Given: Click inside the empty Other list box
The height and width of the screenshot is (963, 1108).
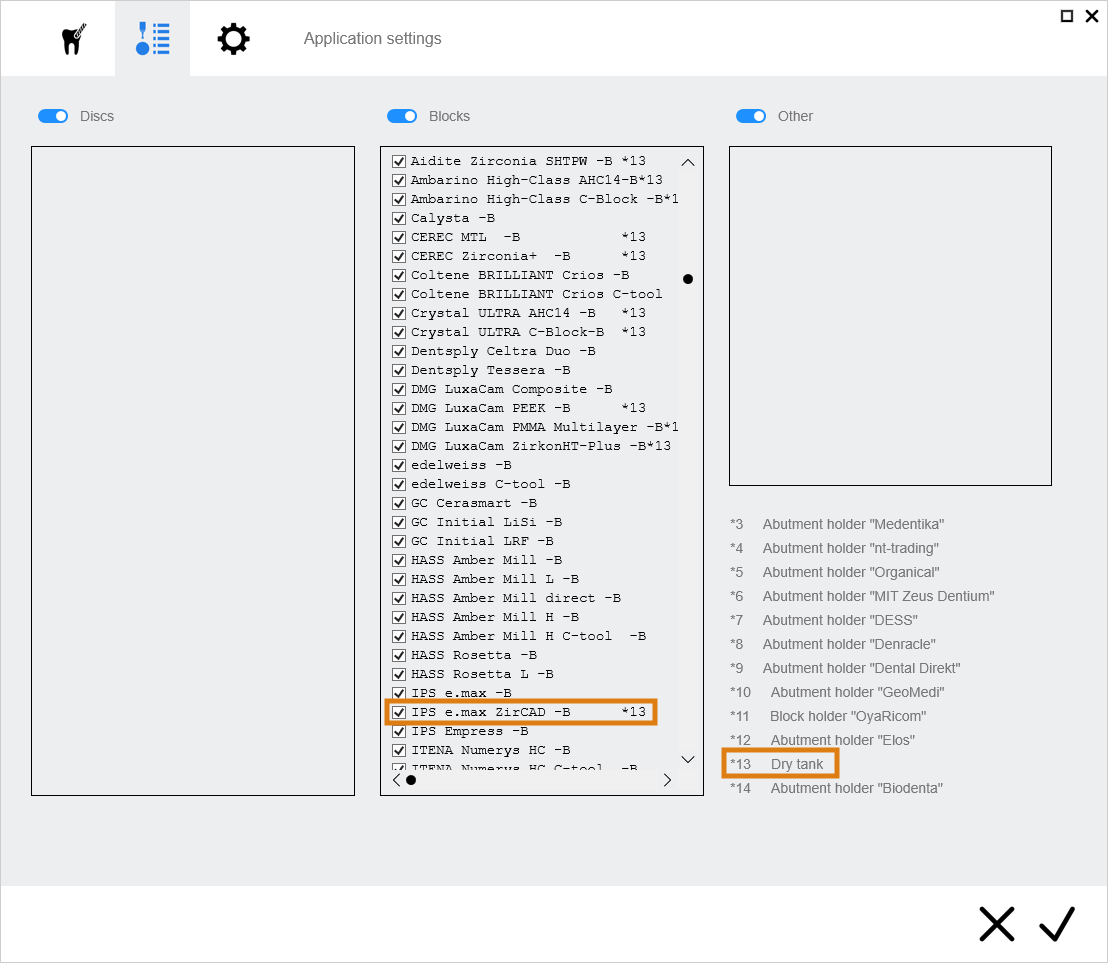Looking at the screenshot, I should point(890,316).
